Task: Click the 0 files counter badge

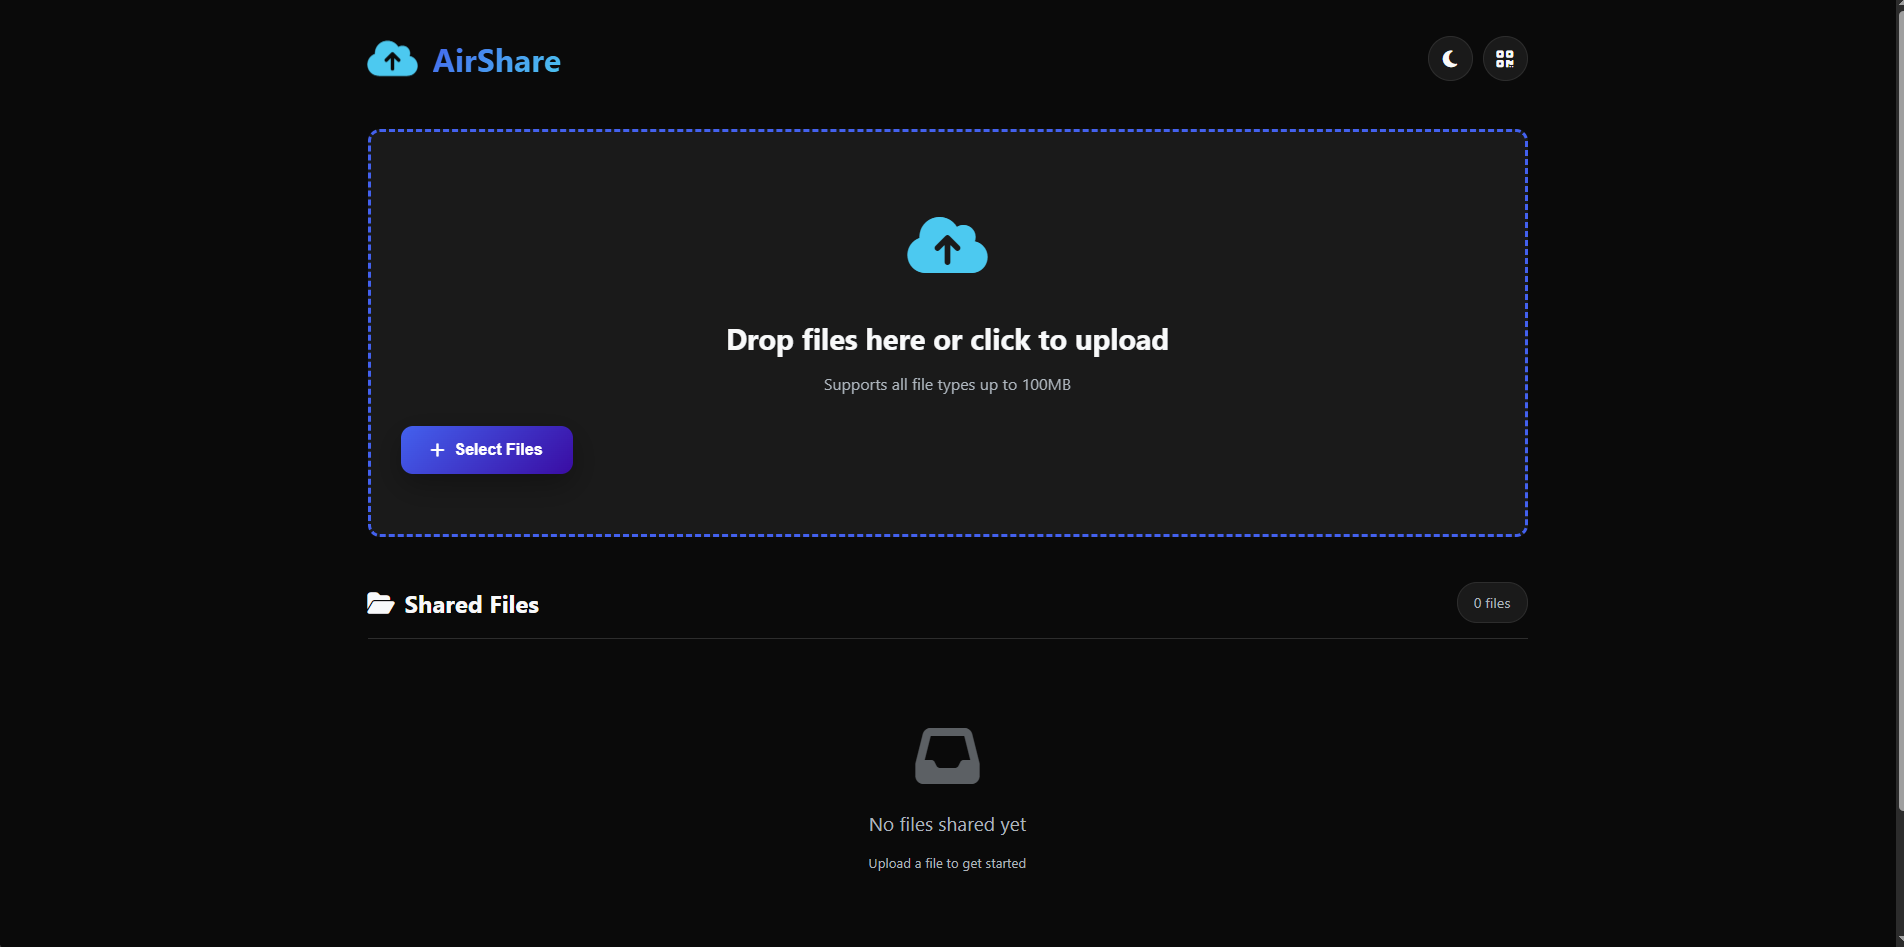Action: 1491,602
